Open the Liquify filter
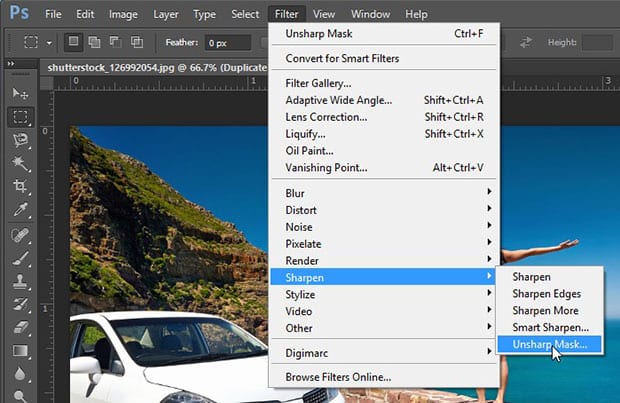620x403 pixels. 384,134
